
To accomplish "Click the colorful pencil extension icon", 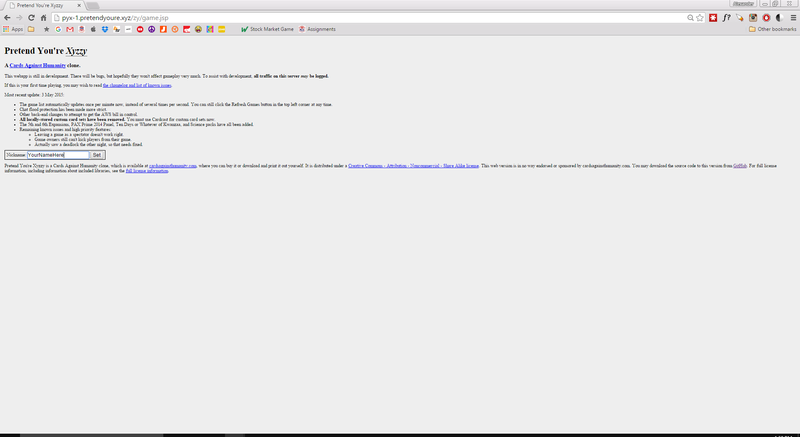I will click(740, 18).
